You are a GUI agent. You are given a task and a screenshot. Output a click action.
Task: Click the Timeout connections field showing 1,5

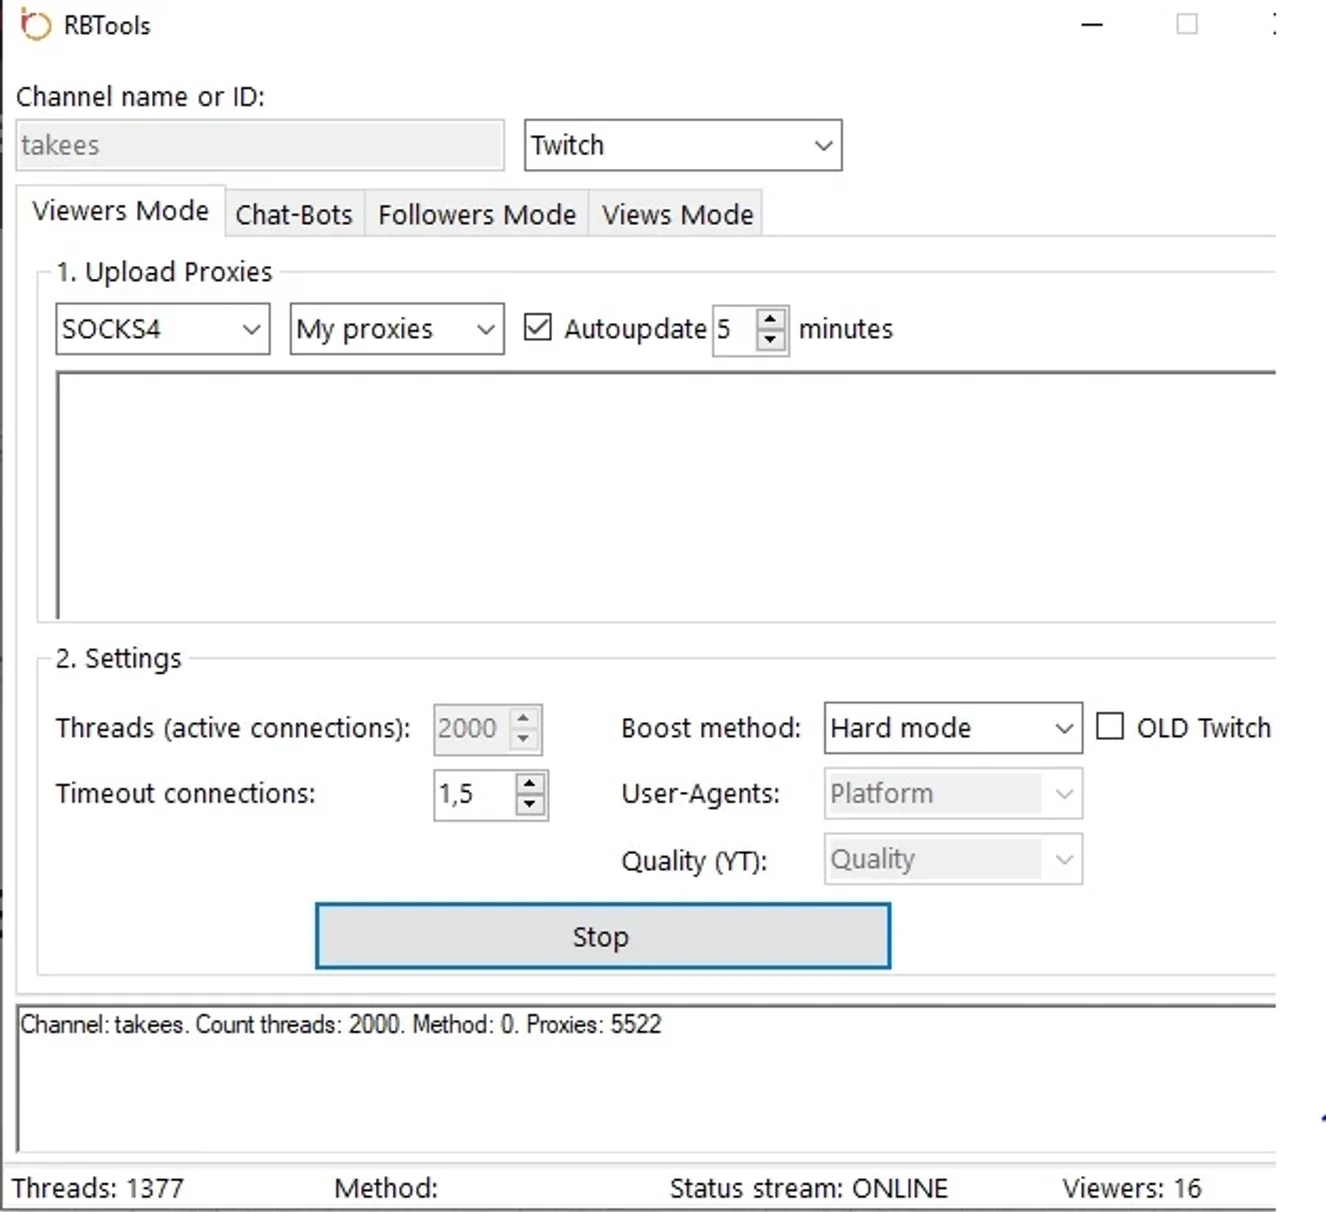474,794
